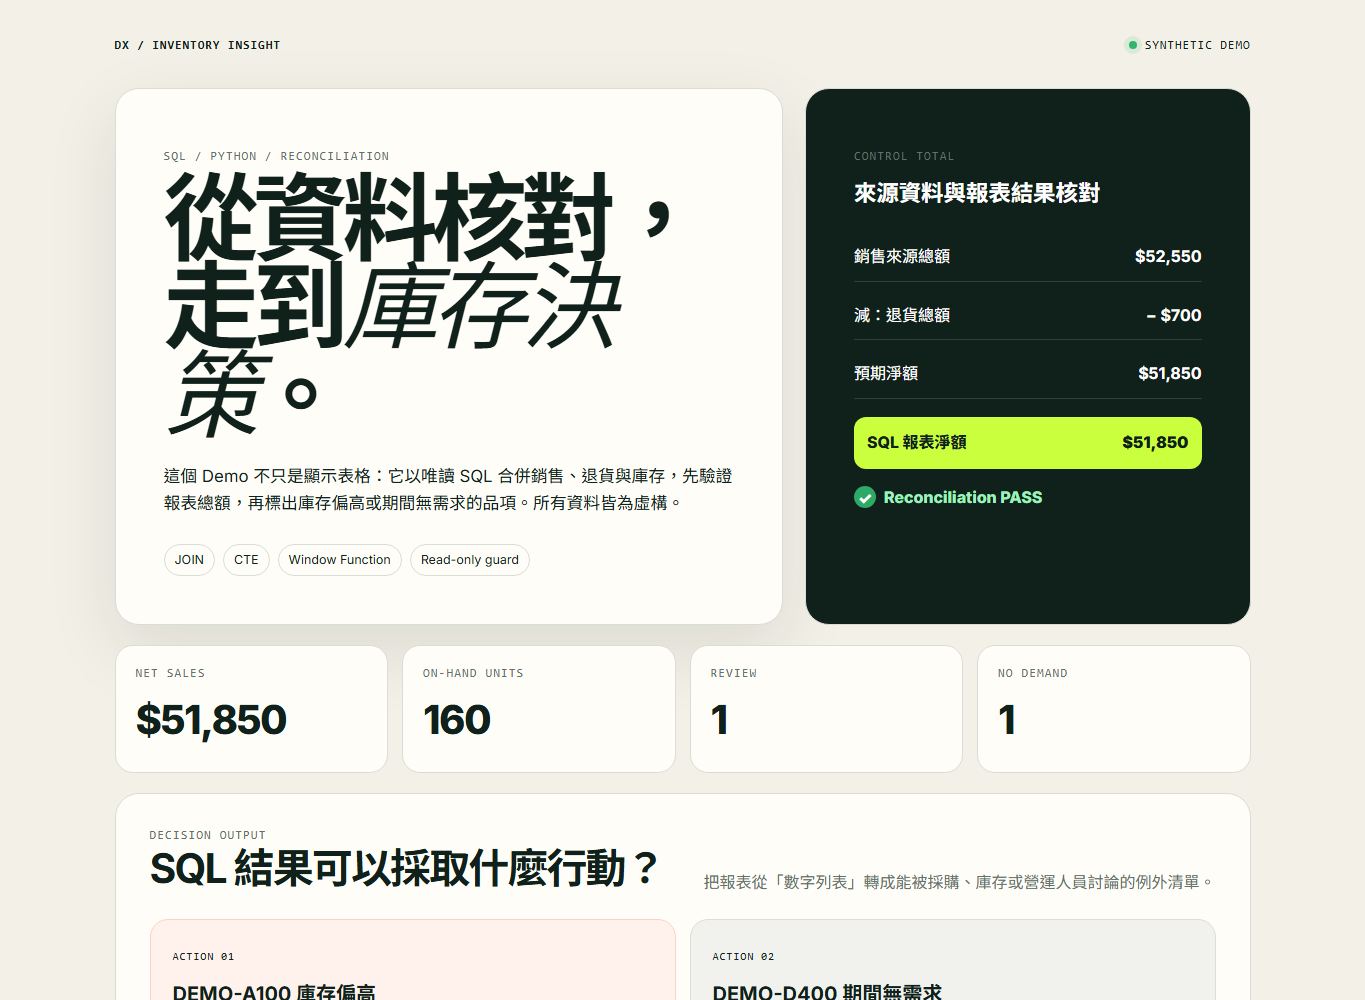Click the 這個 Demo description paragraph
This screenshot has width=1365, height=1000.
(448, 489)
